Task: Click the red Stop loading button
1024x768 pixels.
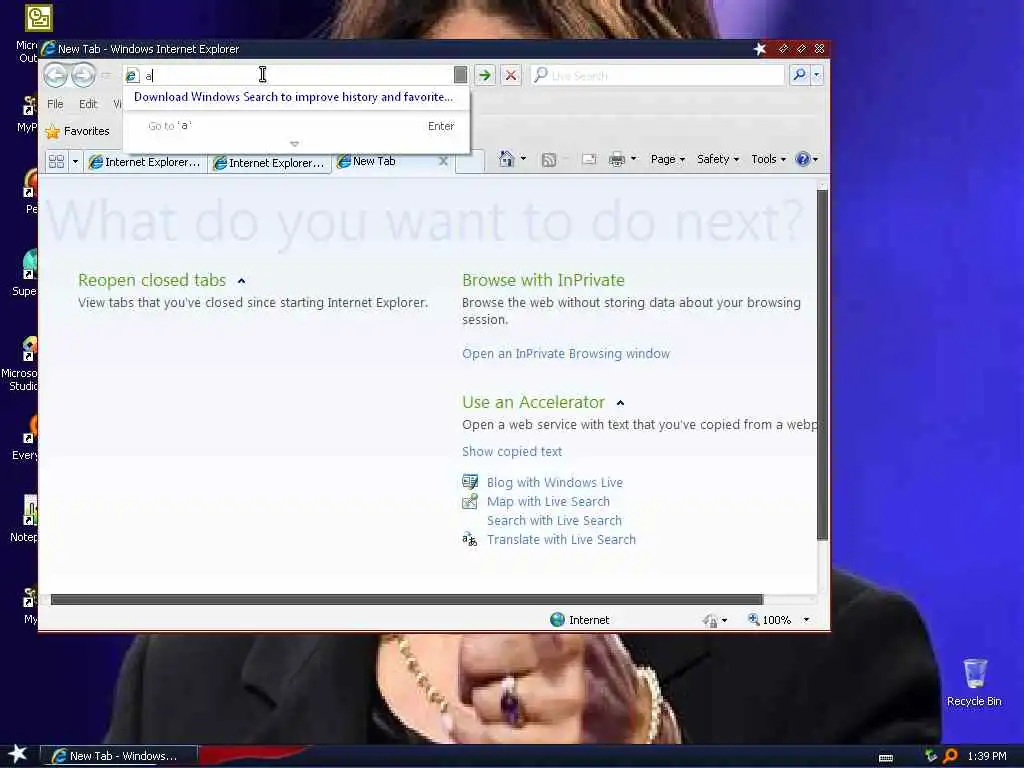Action: [x=511, y=75]
